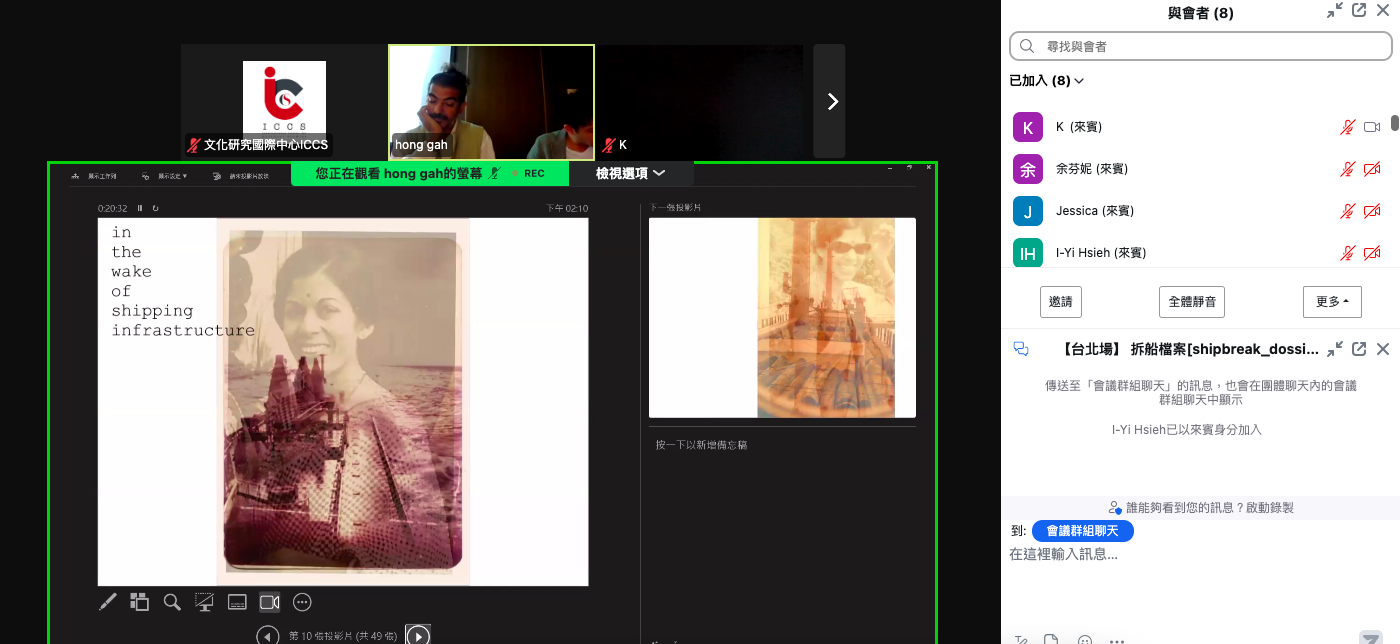Expand the 檢視選項 view options dropdown

click(x=630, y=173)
